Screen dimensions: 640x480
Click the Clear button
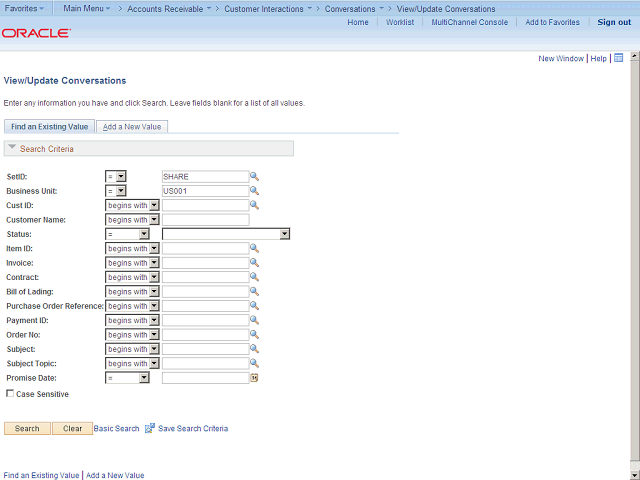tap(72, 428)
